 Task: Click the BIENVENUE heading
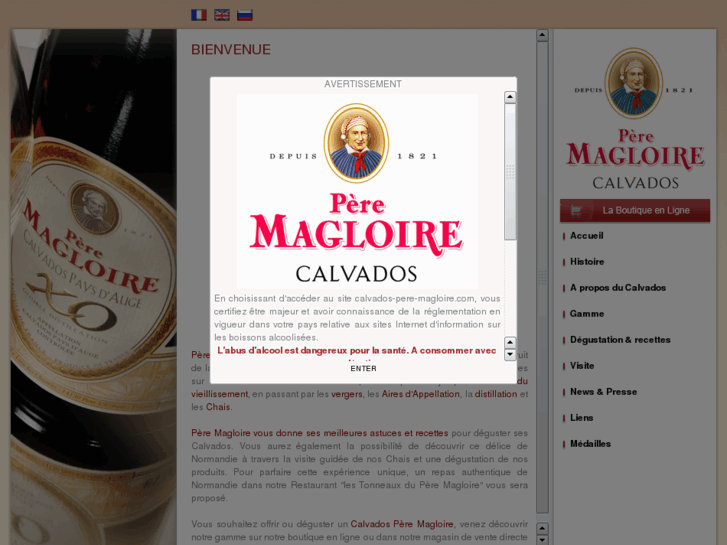coord(231,50)
